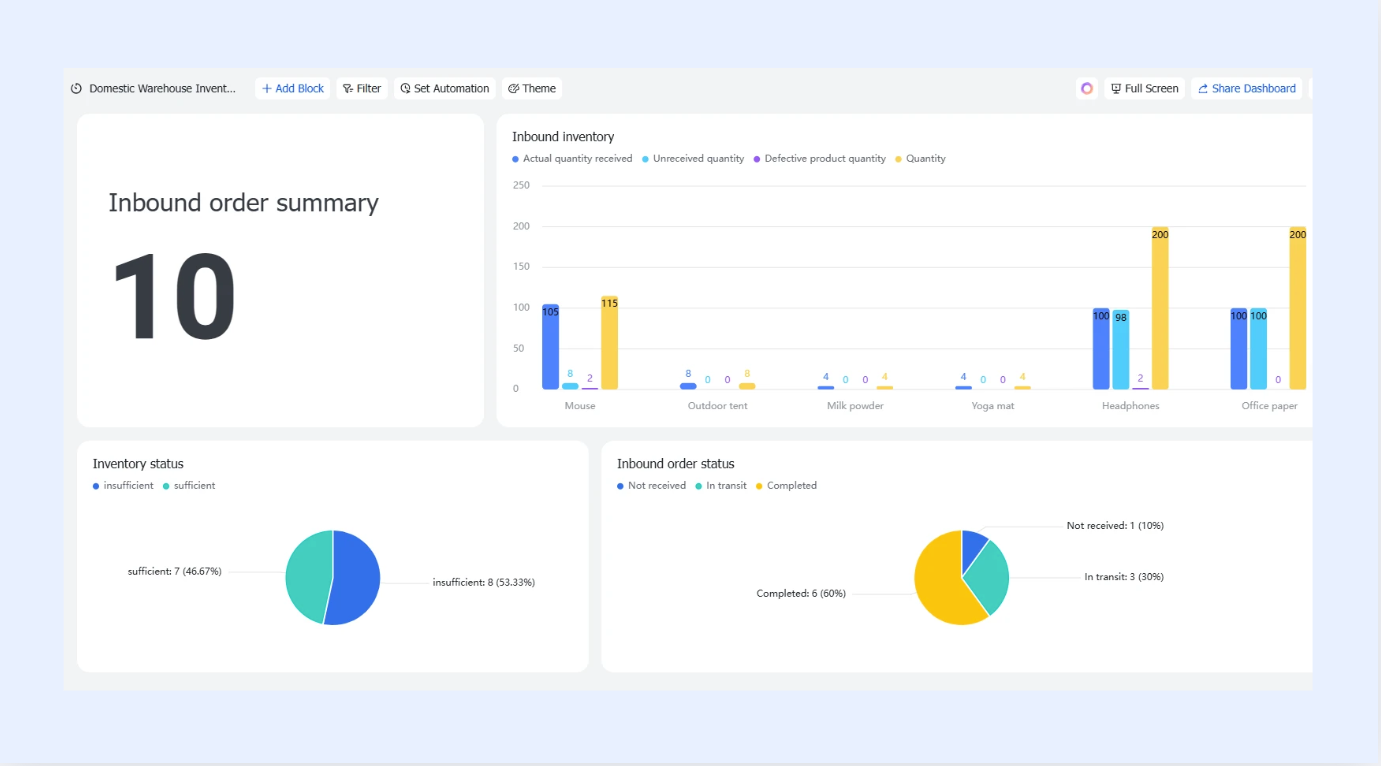Toggle Unreceived quantity legend series
Image resolution: width=1381 pixels, height=766 pixels.
pyautogui.click(x=693, y=159)
